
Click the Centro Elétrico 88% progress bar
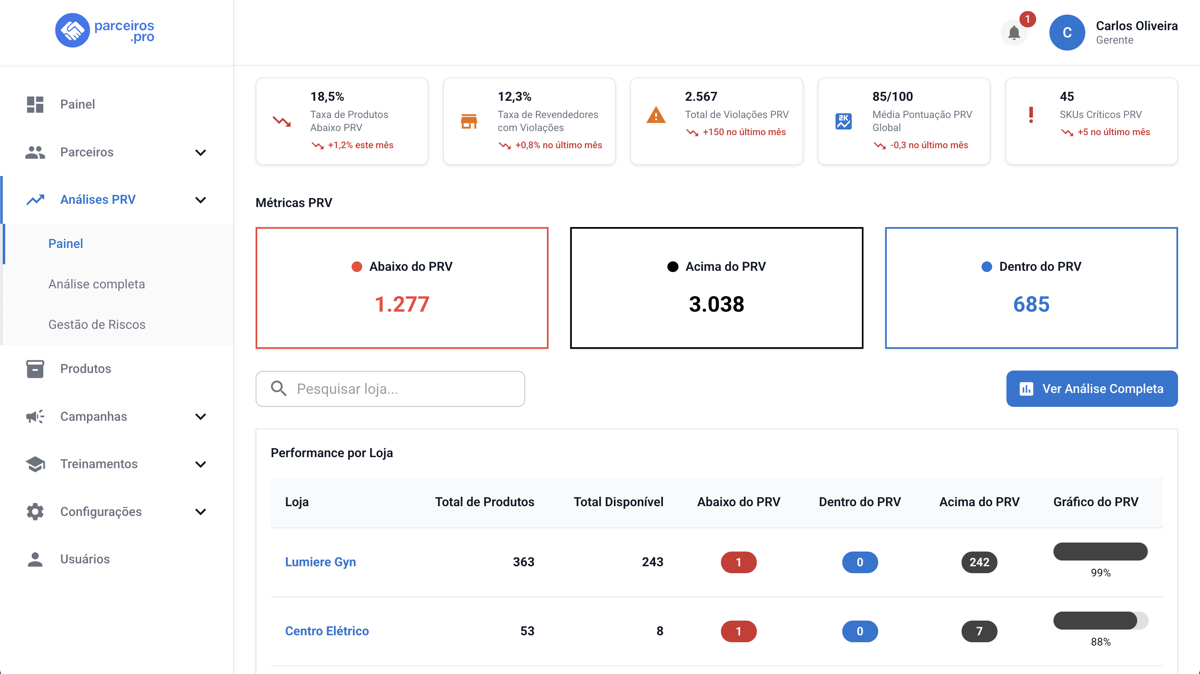click(x=1100, y=621)
